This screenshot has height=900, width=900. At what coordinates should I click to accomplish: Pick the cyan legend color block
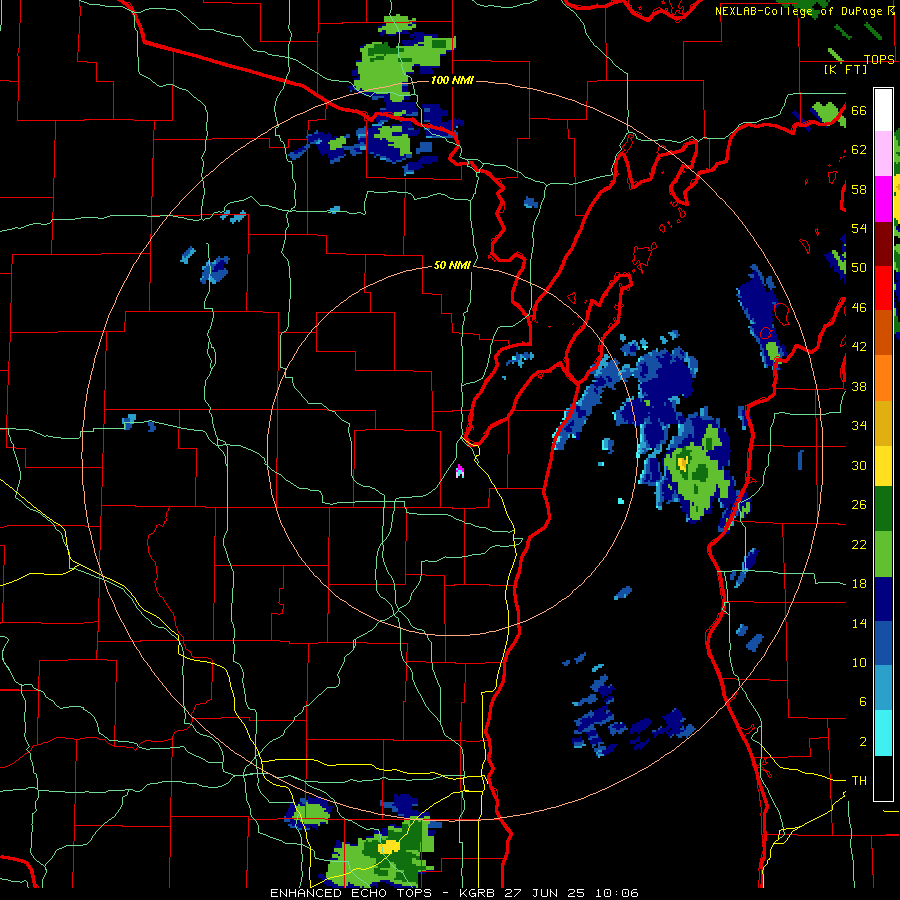[883, 733]
